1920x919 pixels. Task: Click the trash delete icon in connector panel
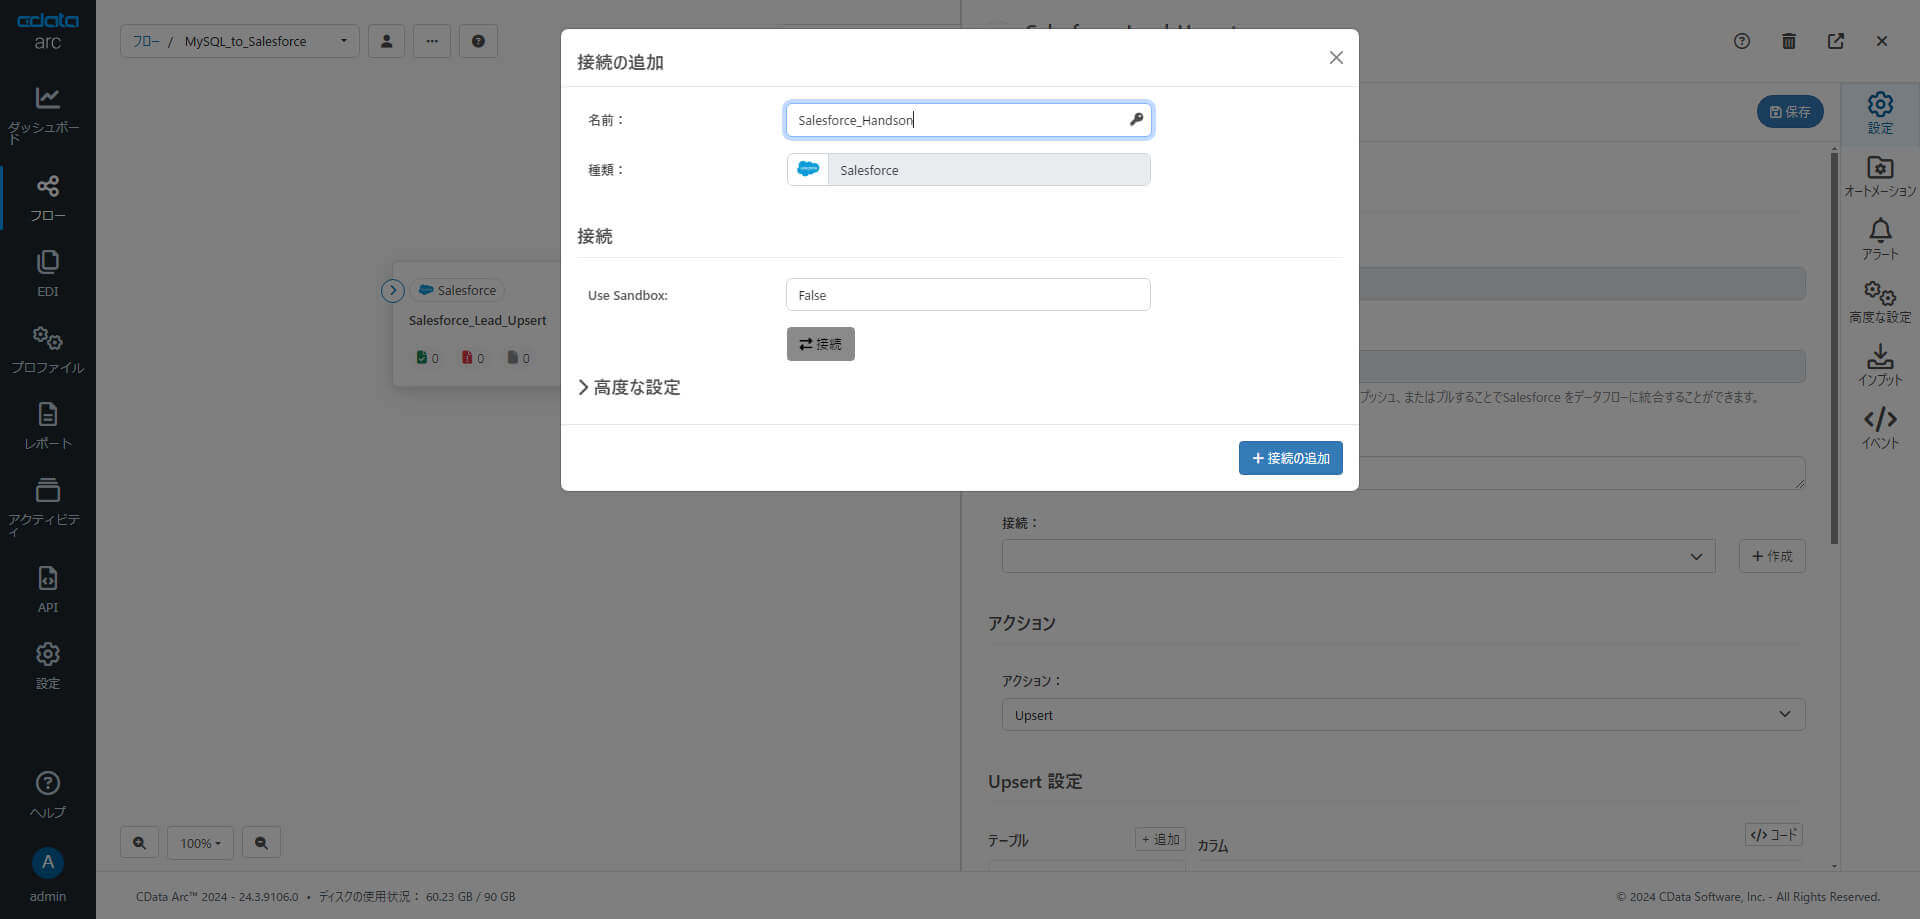click(x=1789, y=41)
